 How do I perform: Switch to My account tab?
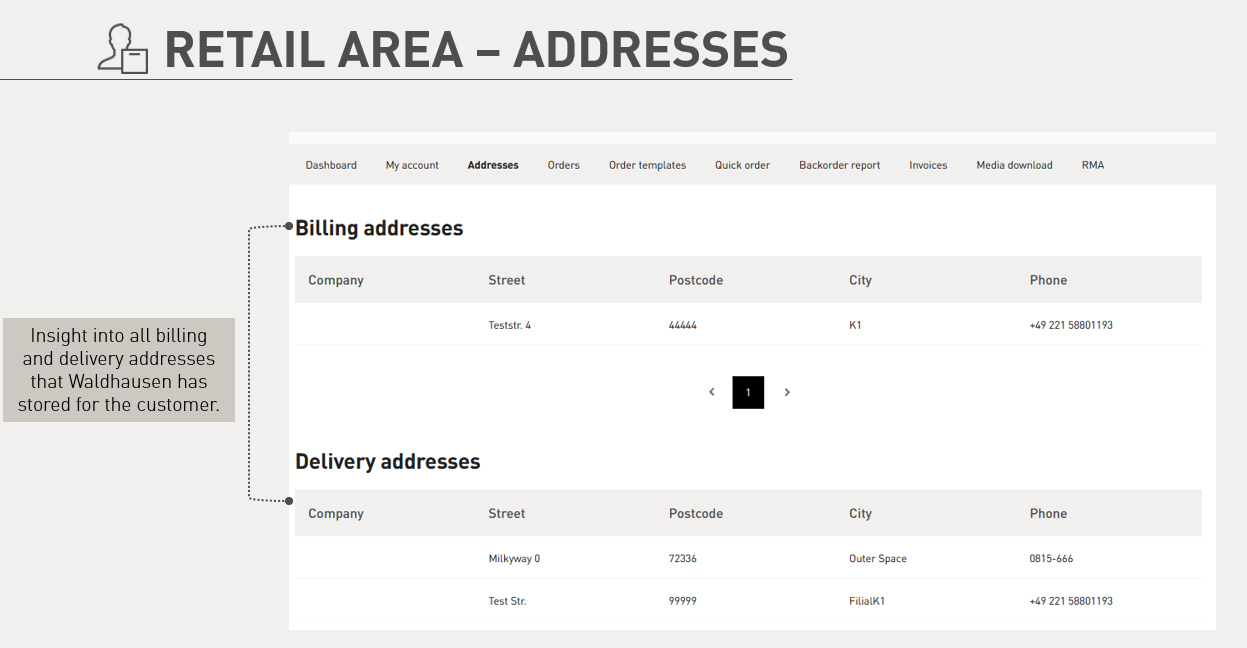[412, 165]
